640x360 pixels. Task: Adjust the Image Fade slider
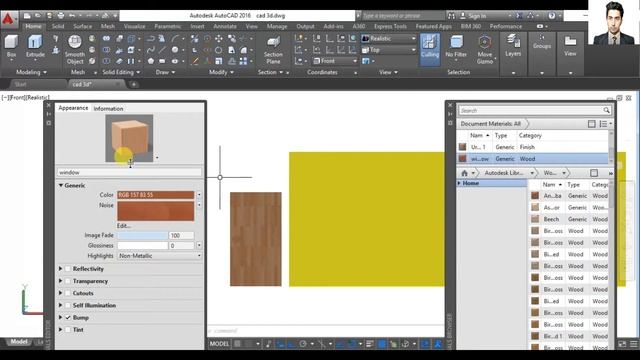point(142,235)
